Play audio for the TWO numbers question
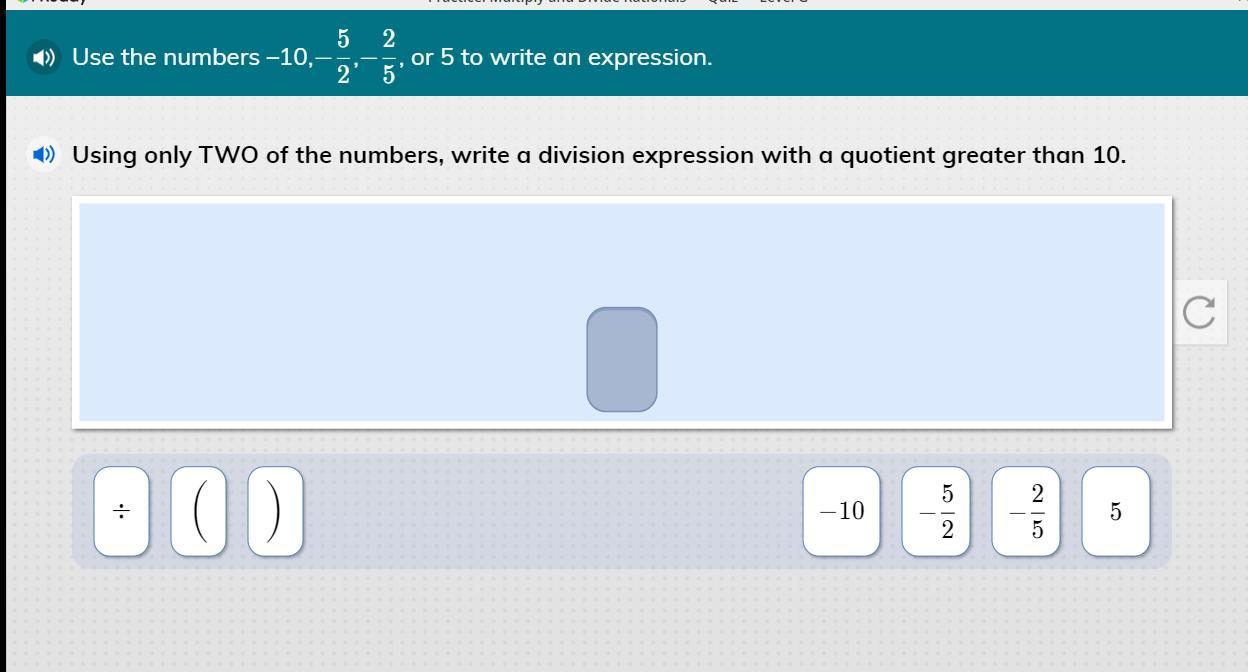 44,155
